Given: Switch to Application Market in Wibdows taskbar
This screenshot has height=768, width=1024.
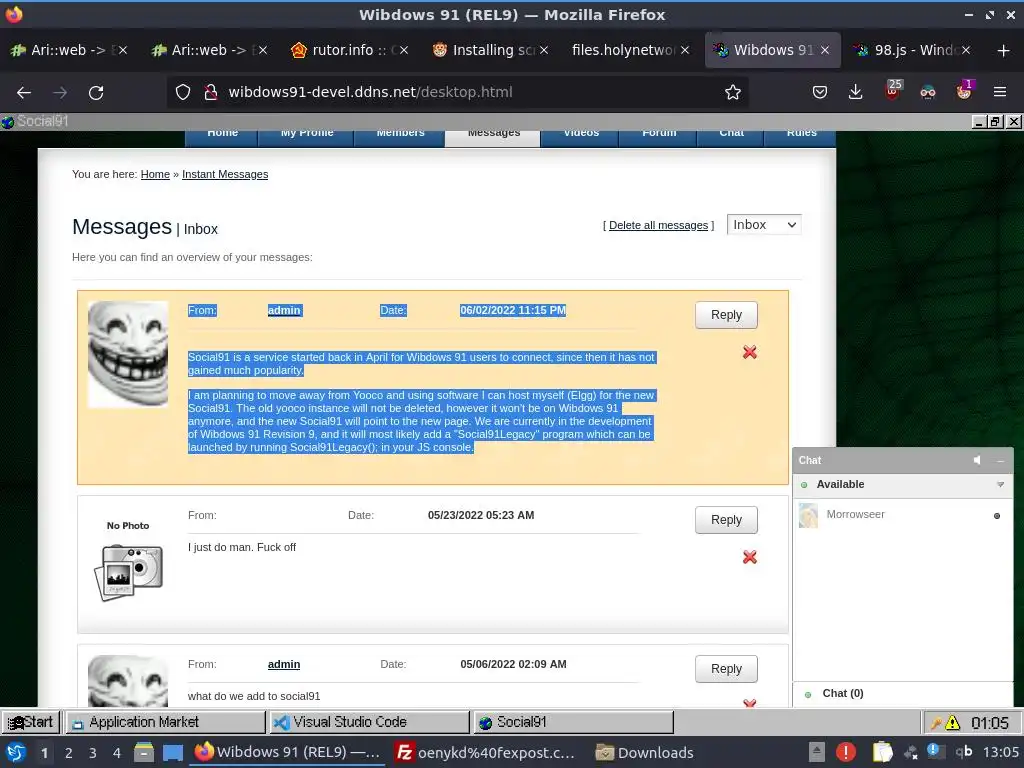Looking at the screenshot, I should click(167, 722).
